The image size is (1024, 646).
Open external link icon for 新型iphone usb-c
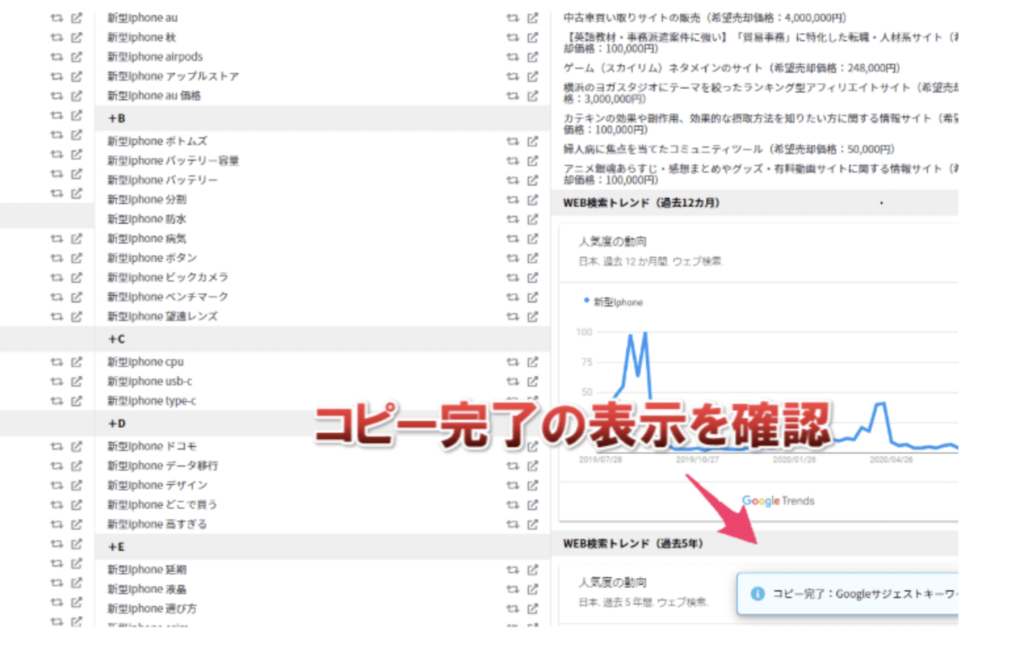pos(533,381)
